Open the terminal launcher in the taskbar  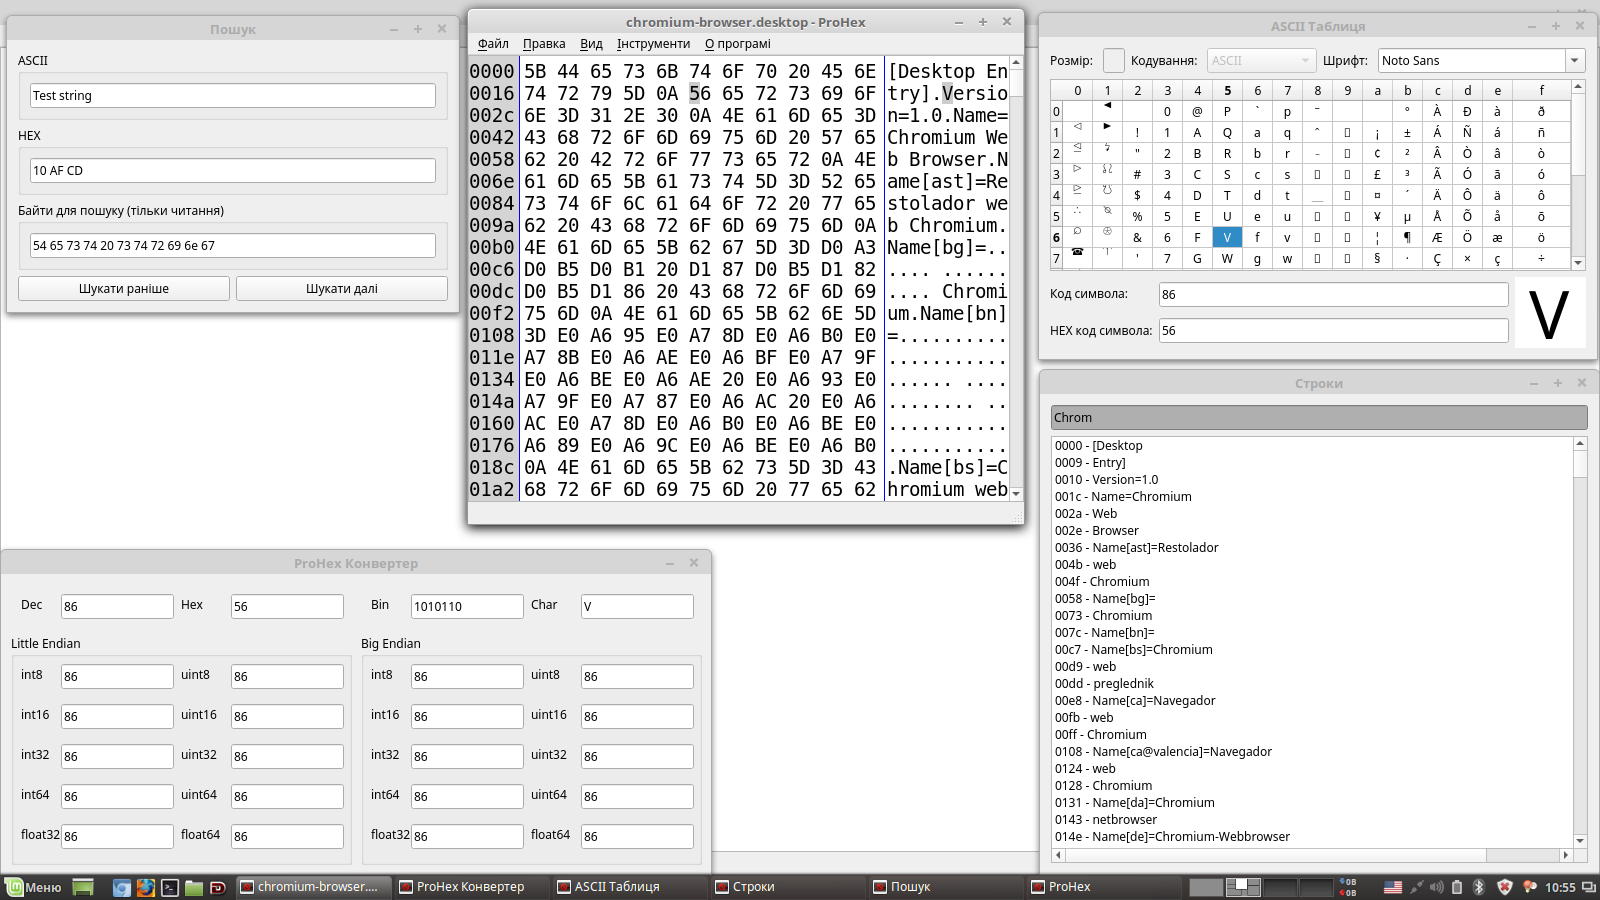tap(170, 887)
